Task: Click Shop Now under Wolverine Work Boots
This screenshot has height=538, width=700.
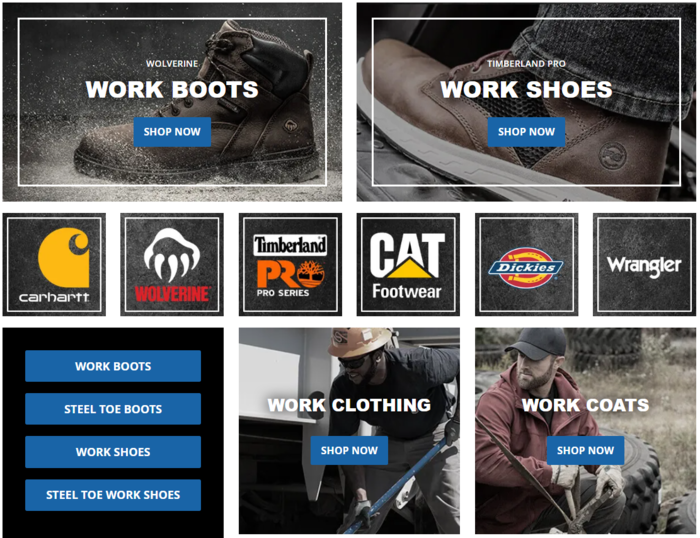Action: (x=172, y=132)
